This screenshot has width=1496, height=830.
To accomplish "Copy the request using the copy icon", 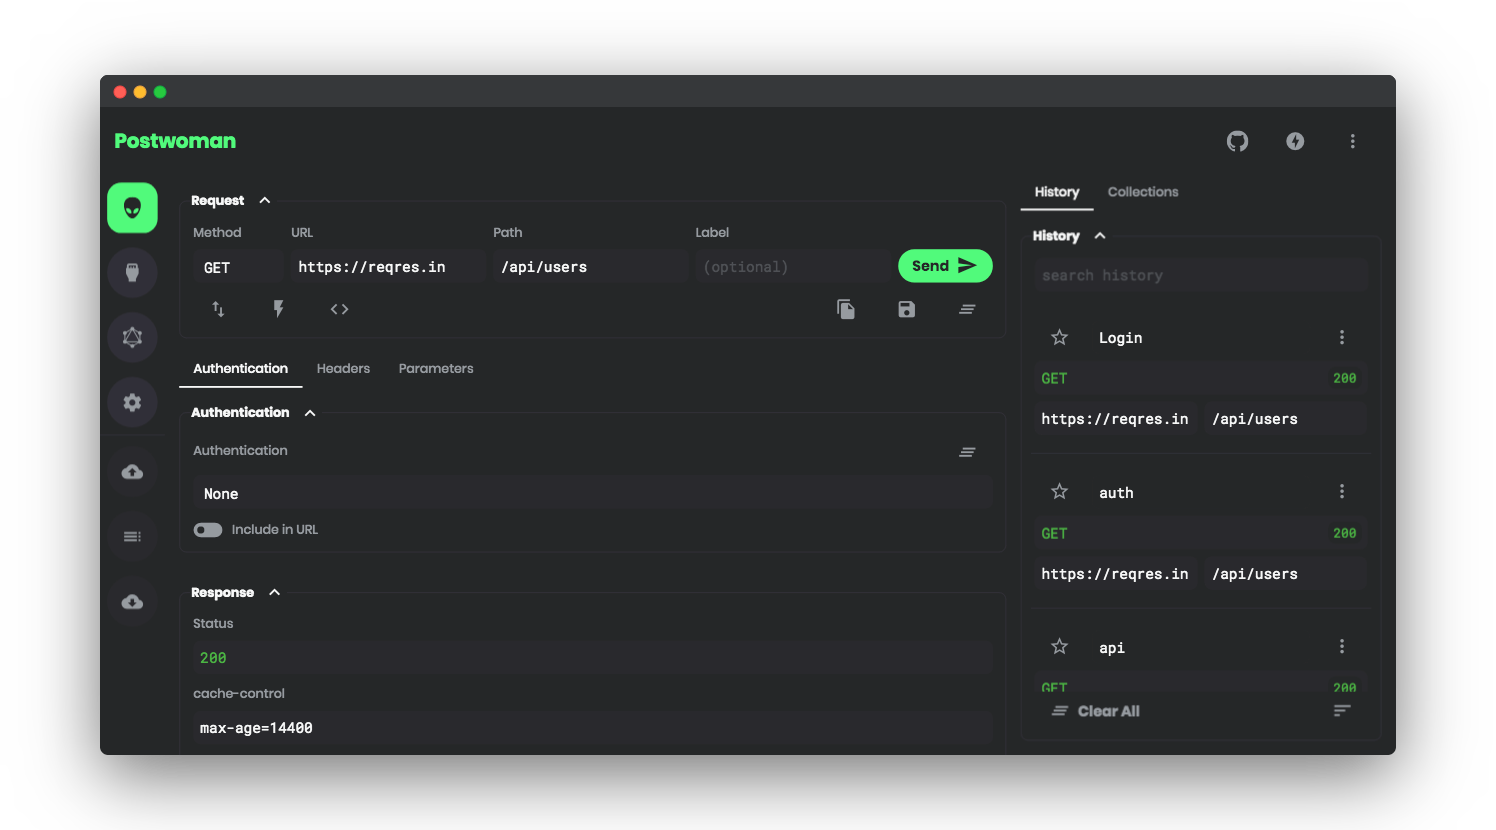I will (846, 309).
